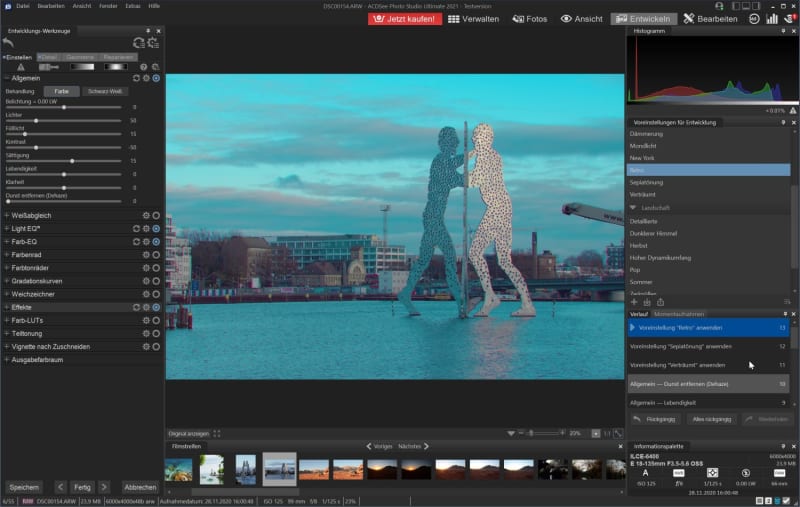The width and height of the screenshot is (800, 507).
Task: Open the 365 mode icon
Action: (754, 19)
